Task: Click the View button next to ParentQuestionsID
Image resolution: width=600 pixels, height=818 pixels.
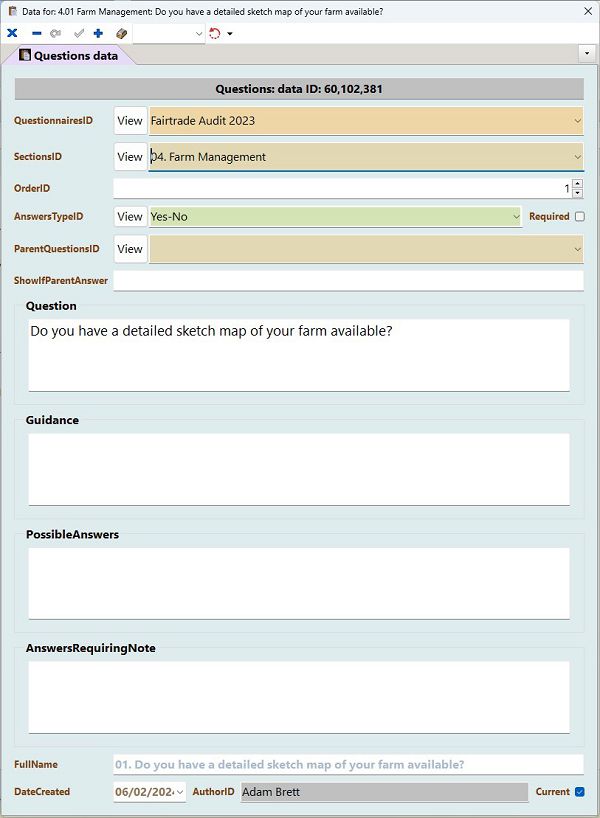Action: click(130, 249)
